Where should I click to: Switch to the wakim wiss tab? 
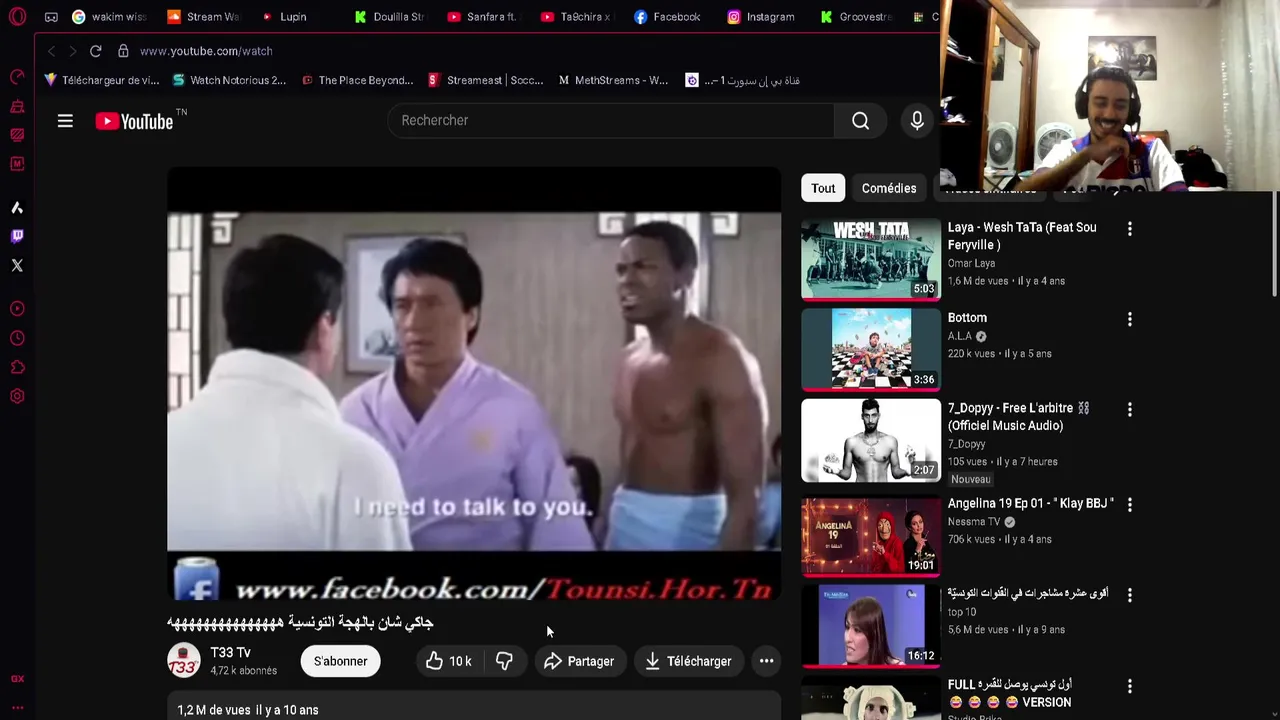109,17
